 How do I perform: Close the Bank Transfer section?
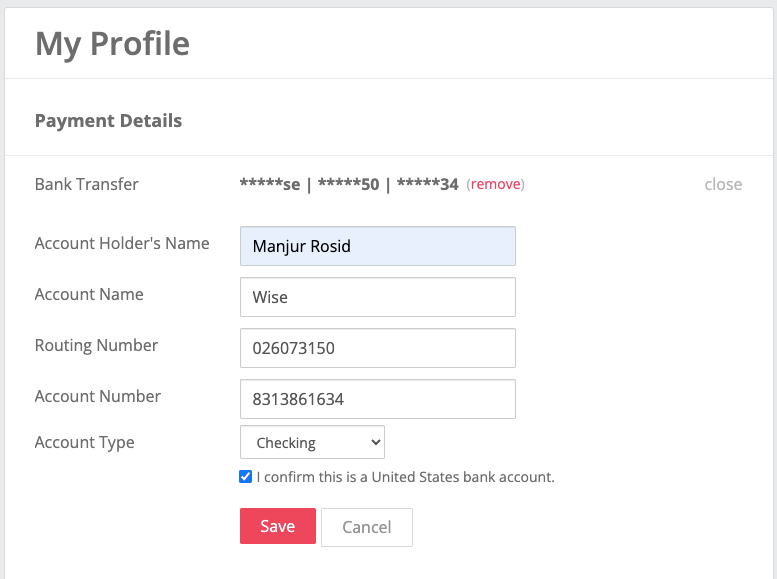click(x=722, y=184)
